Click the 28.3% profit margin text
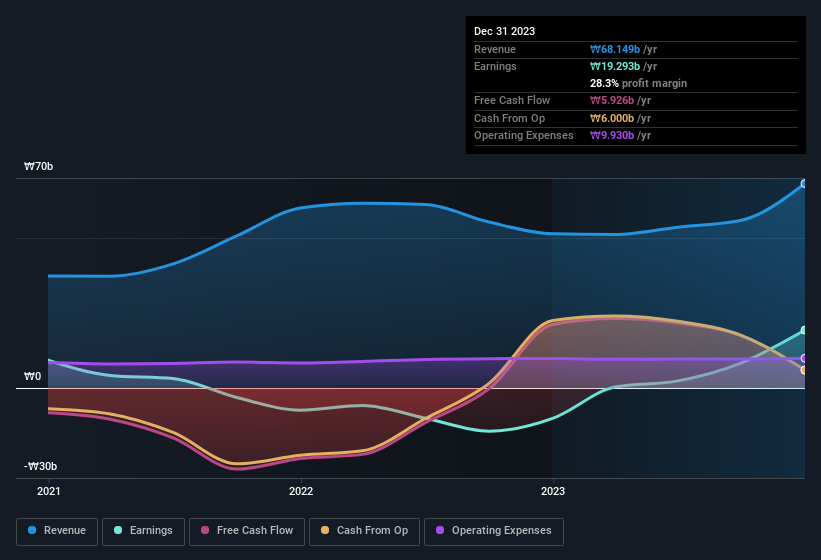 [x=638, y=83]
